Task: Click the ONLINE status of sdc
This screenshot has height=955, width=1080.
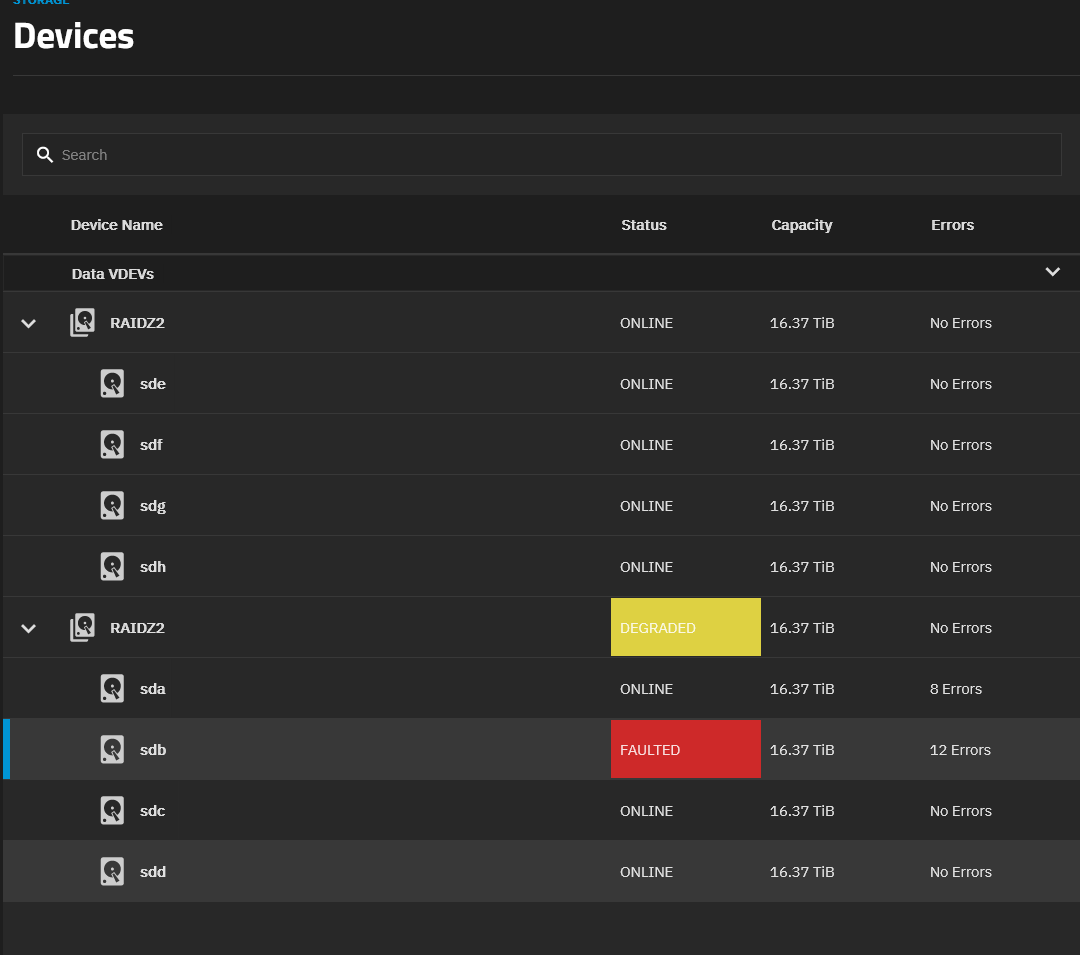Action: 646,811
